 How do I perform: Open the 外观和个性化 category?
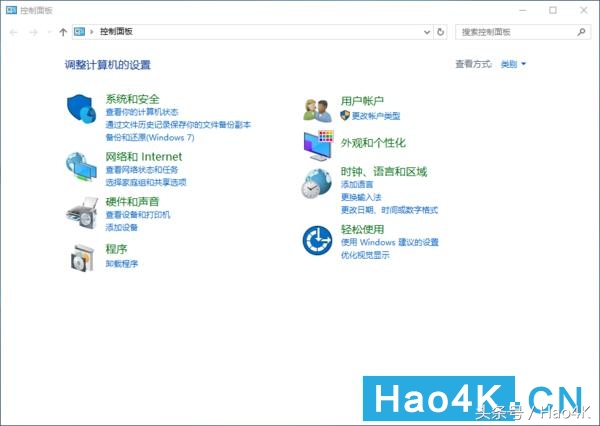pyautogui.click(x=373, y=143)
